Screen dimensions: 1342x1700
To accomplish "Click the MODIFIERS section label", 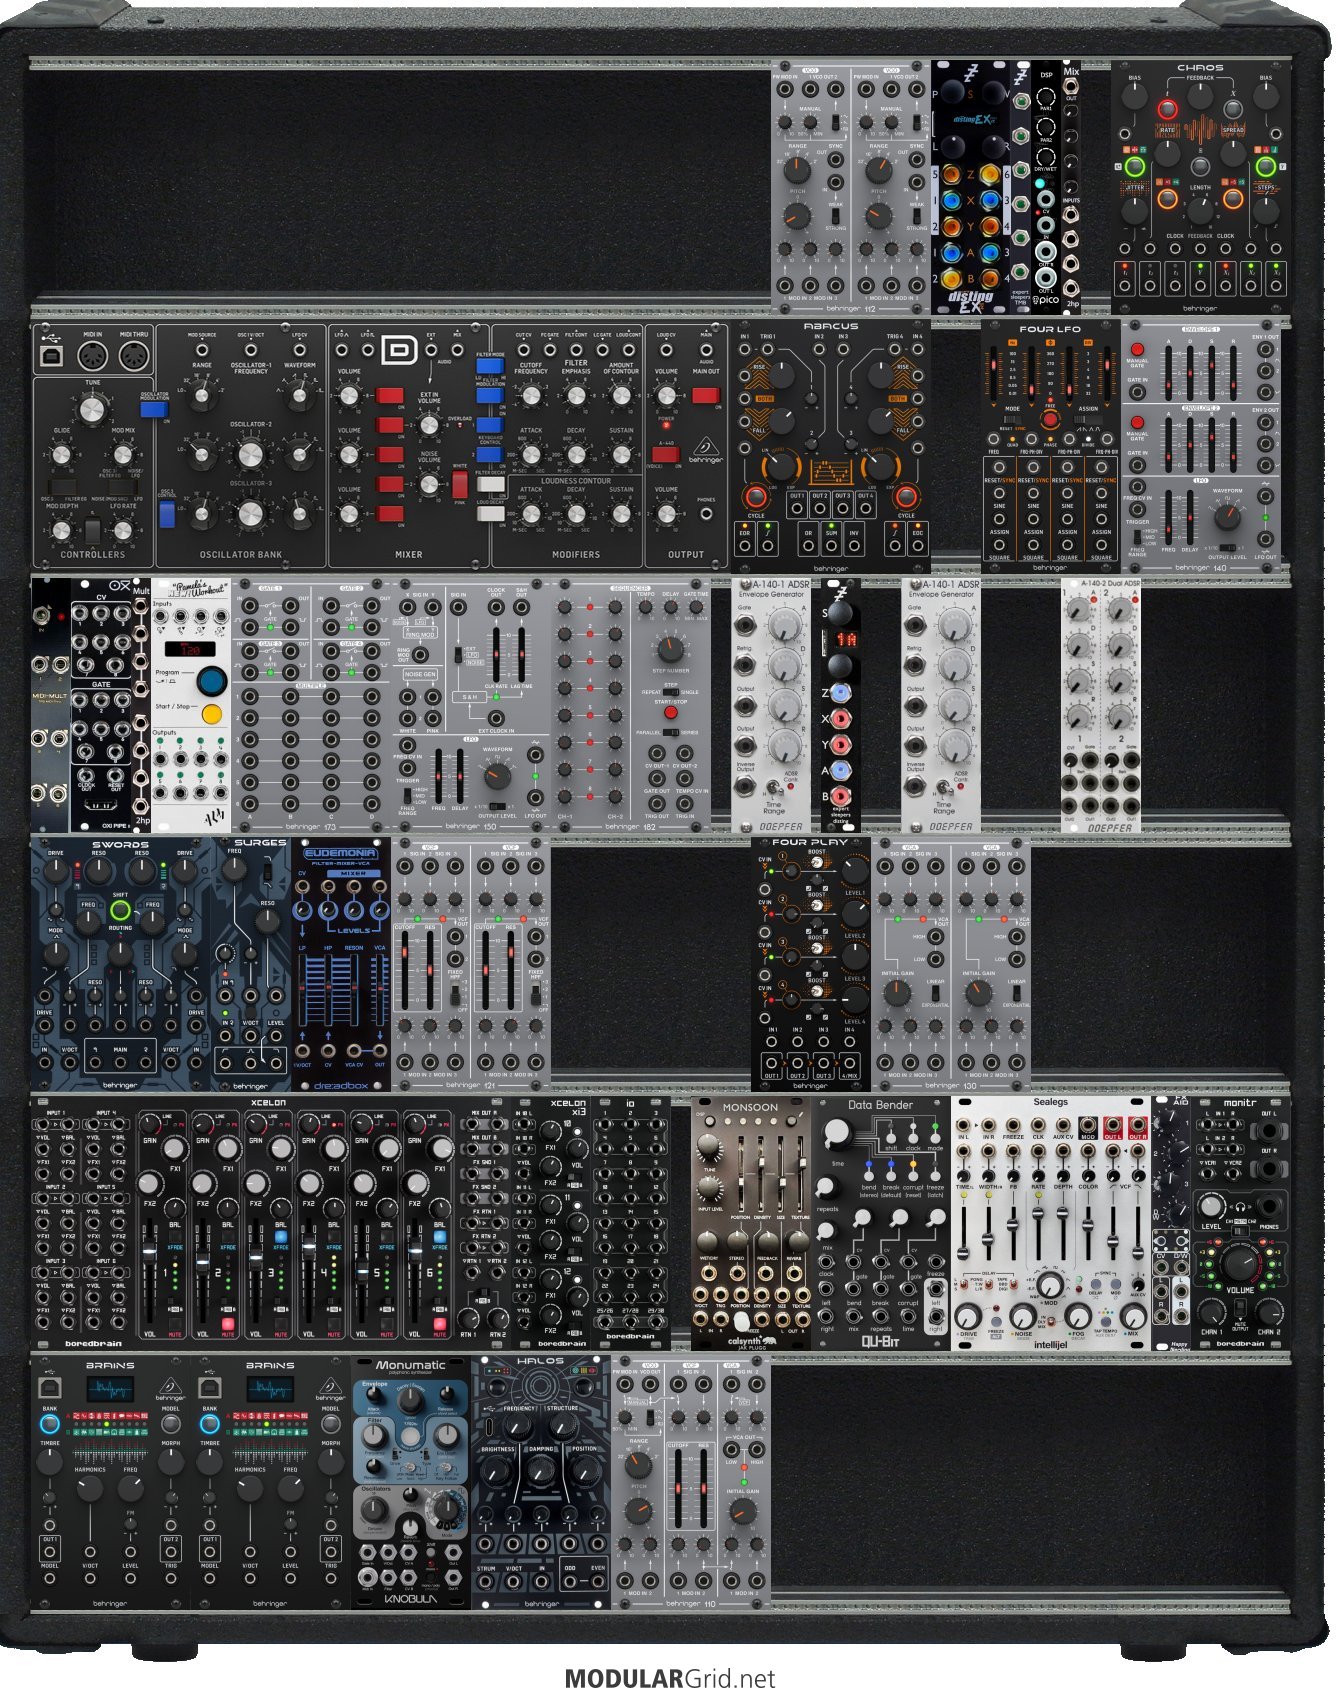I will (x=576, y=554).
